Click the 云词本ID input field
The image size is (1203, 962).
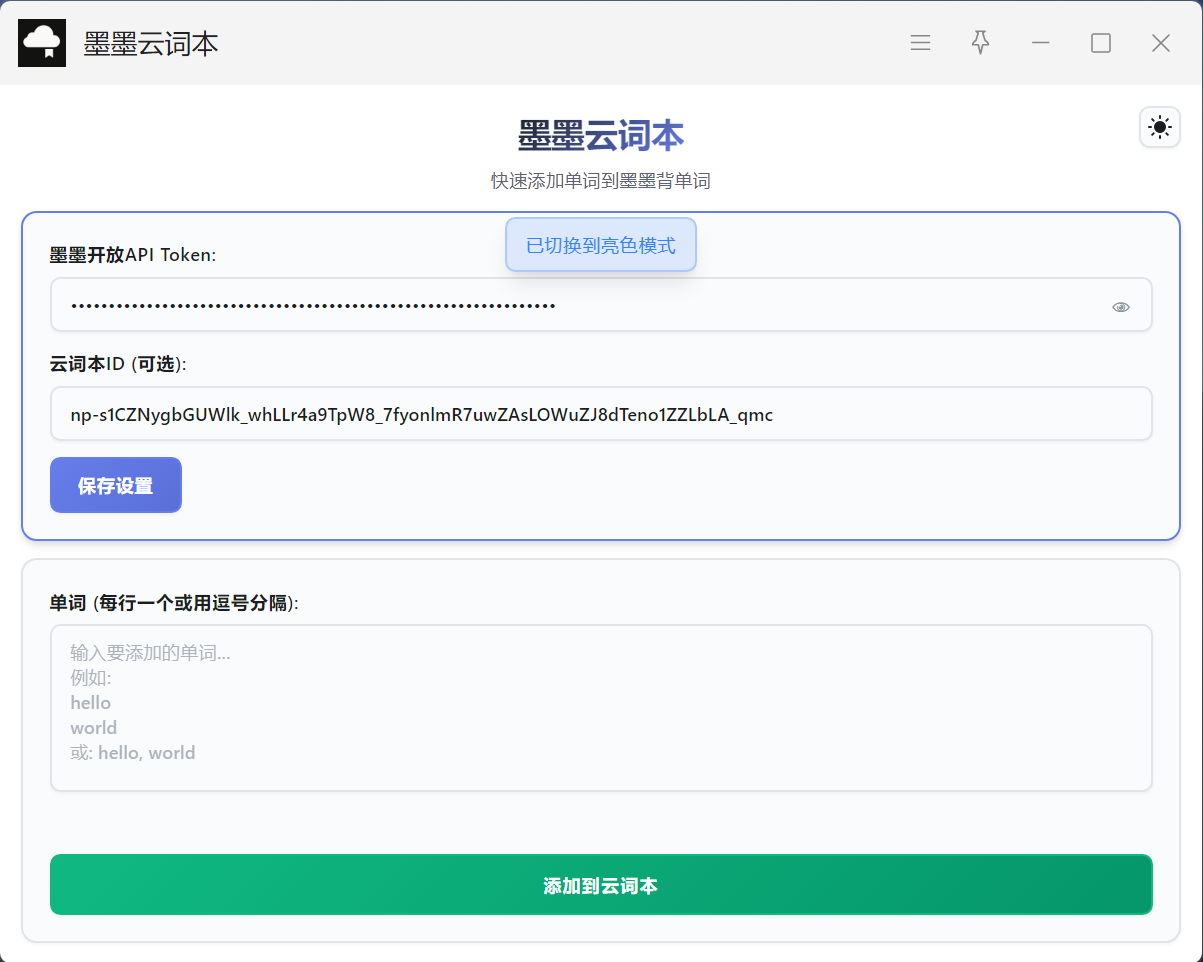pyautogui.click(x=601, y=414)
